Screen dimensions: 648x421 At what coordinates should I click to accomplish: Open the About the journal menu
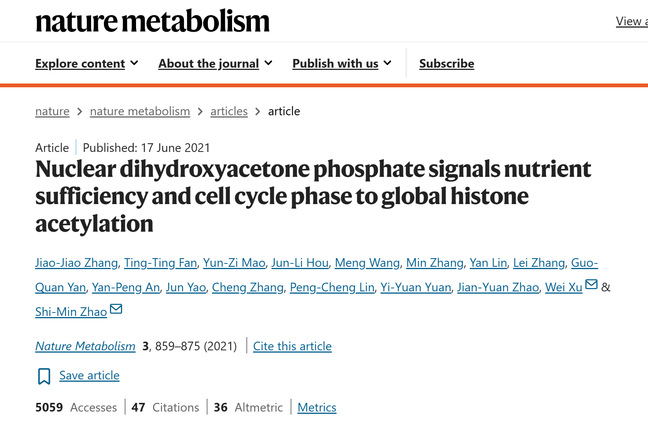[x=215, y=64]
